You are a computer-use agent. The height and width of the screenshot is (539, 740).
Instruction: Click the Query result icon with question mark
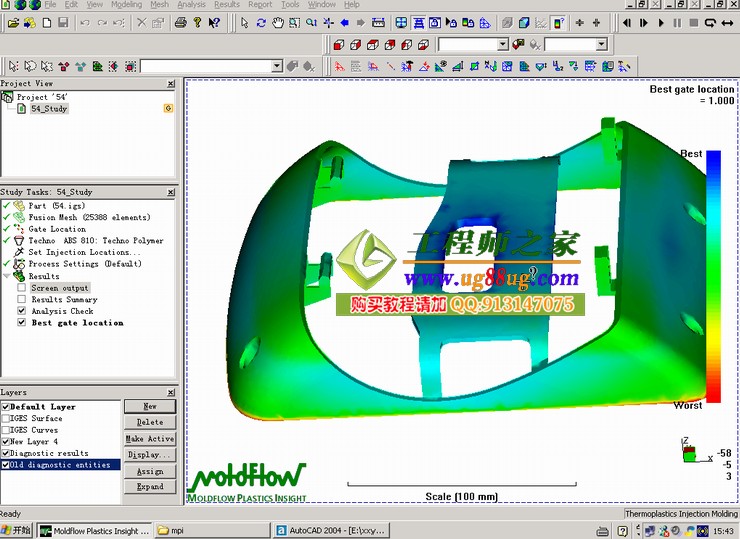tap(558, 23)
